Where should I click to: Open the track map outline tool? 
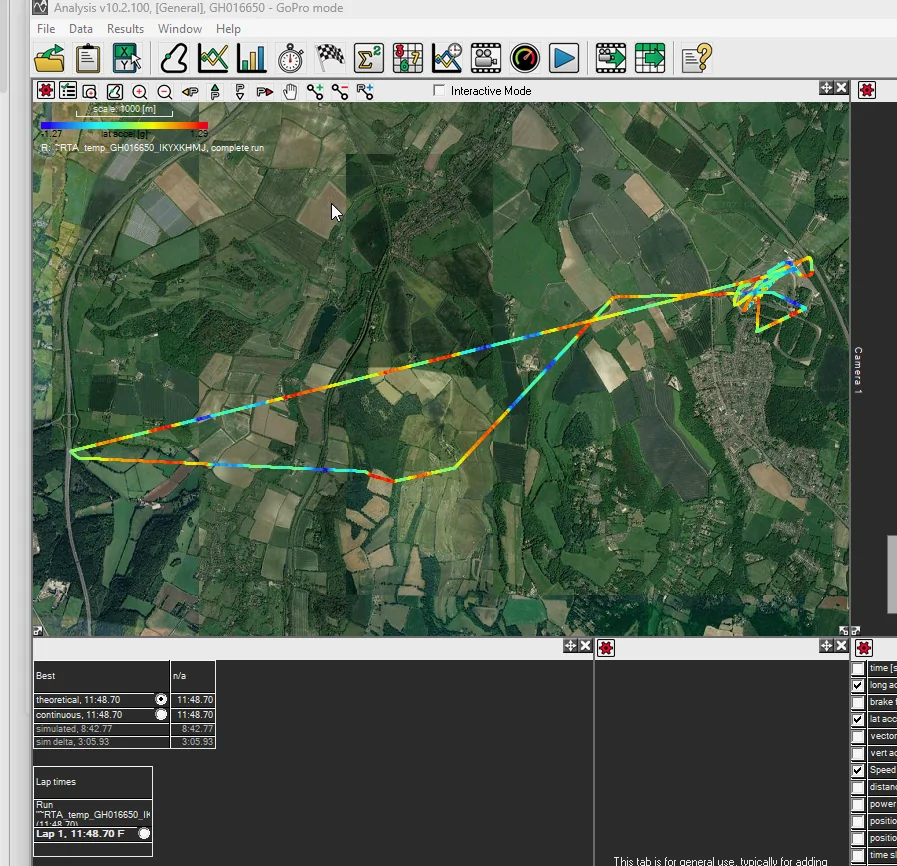(x=174, y=58)
